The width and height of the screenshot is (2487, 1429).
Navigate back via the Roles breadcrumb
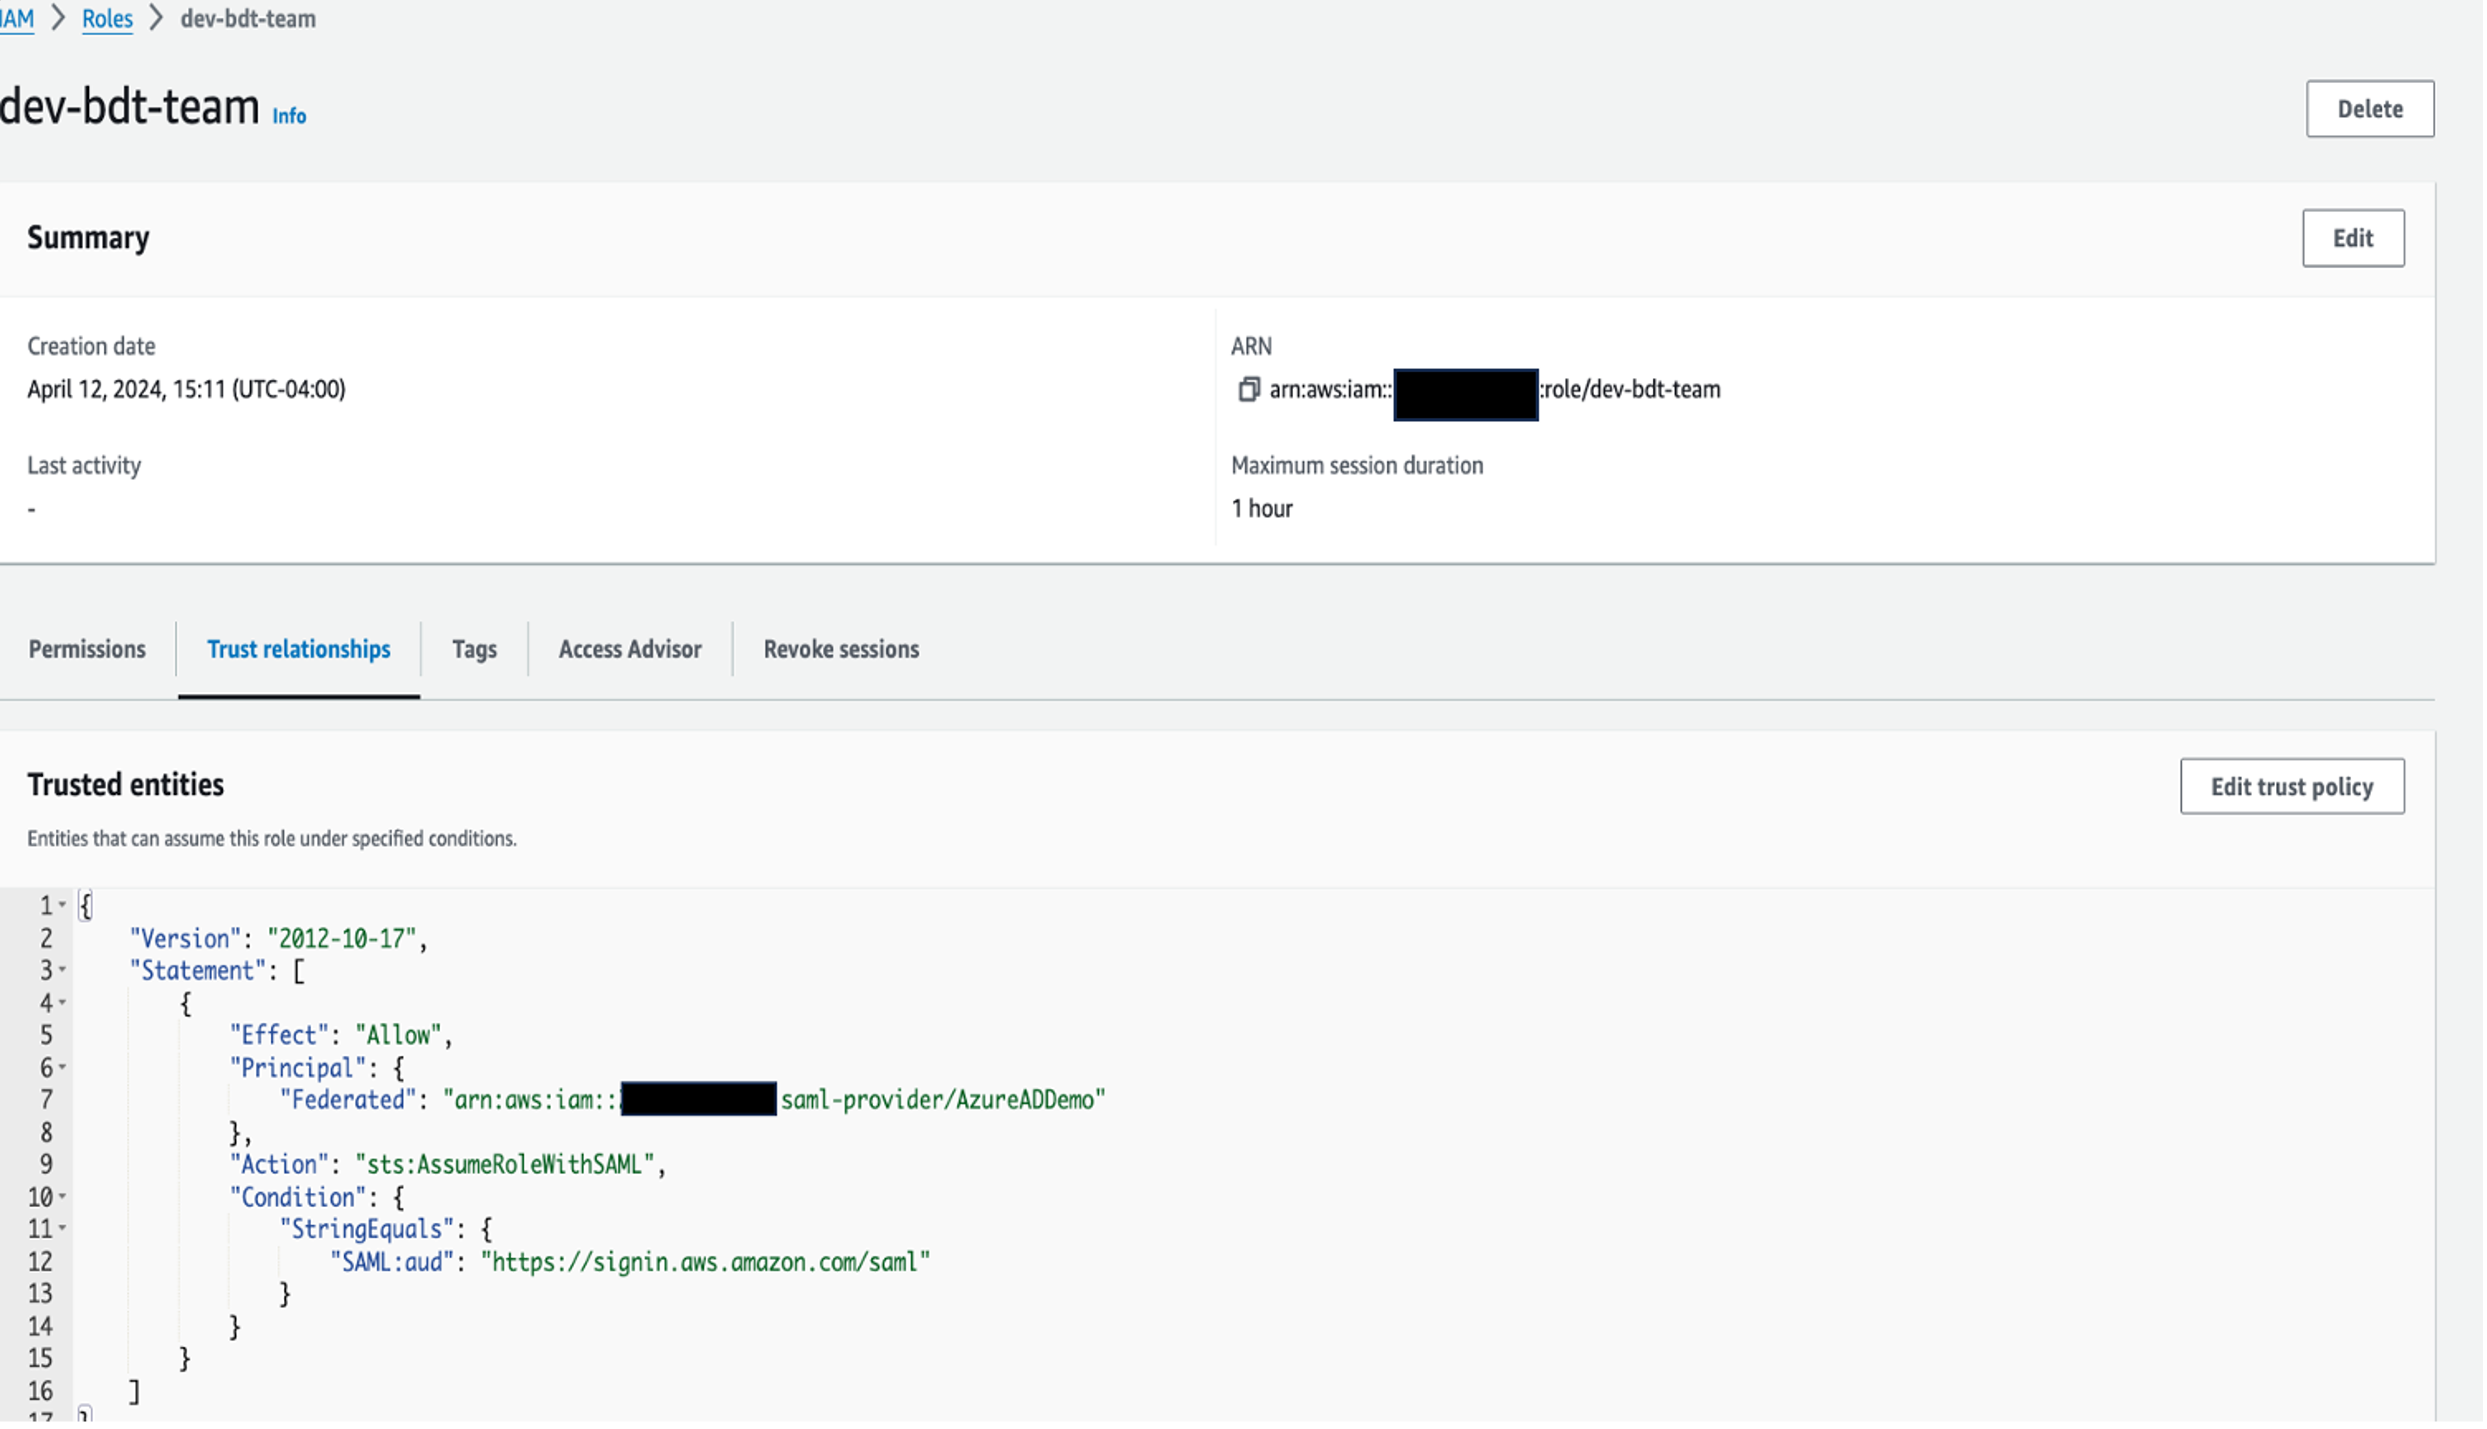click(x=107, y=18)
